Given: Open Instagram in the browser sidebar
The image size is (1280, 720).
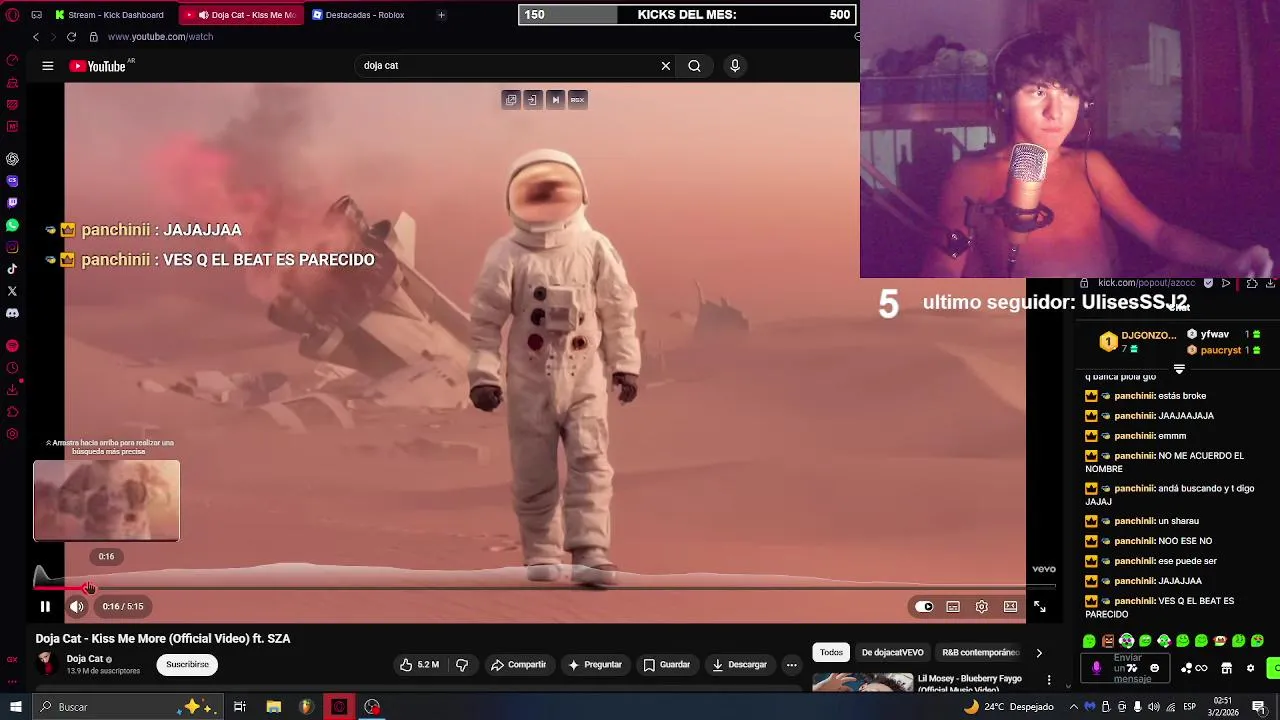Looking at the screenshot, I should coord(12,247).
